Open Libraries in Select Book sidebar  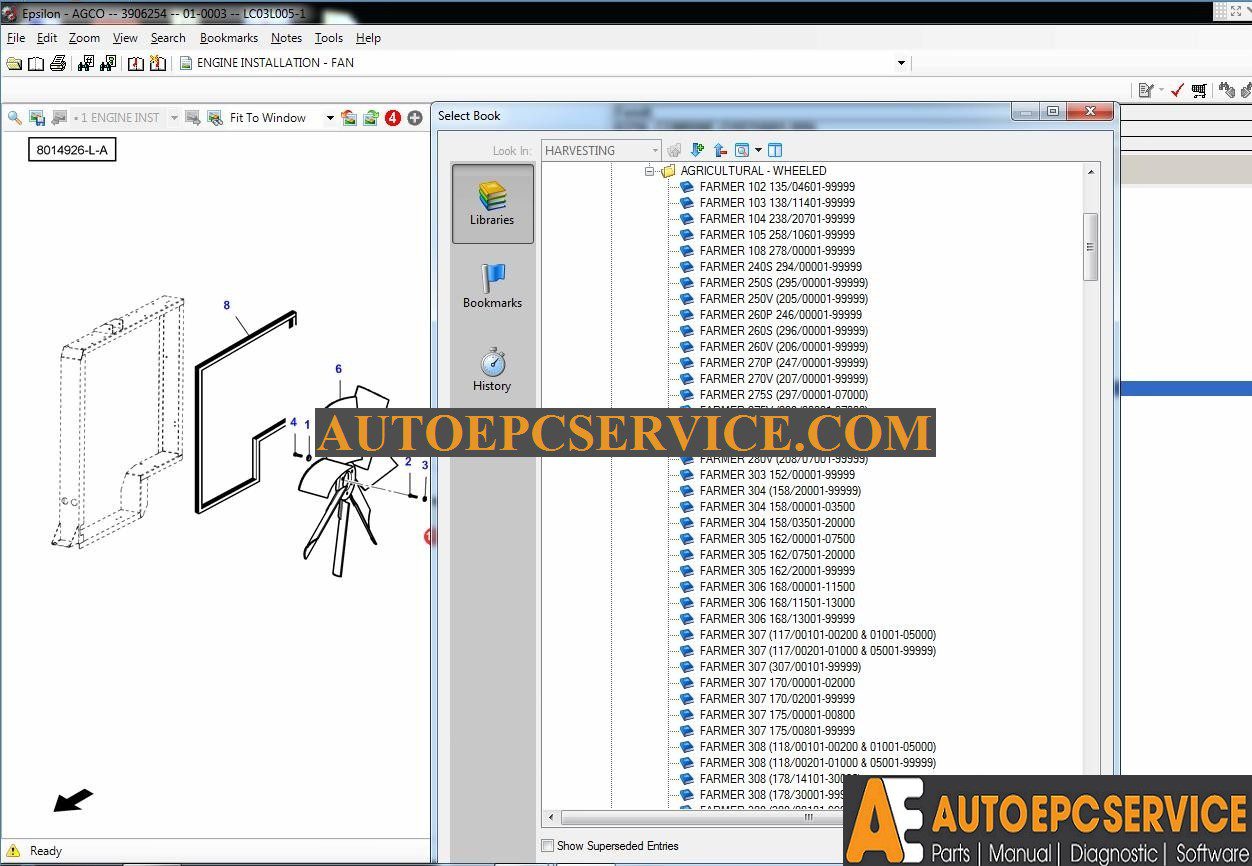click(492, 203)
